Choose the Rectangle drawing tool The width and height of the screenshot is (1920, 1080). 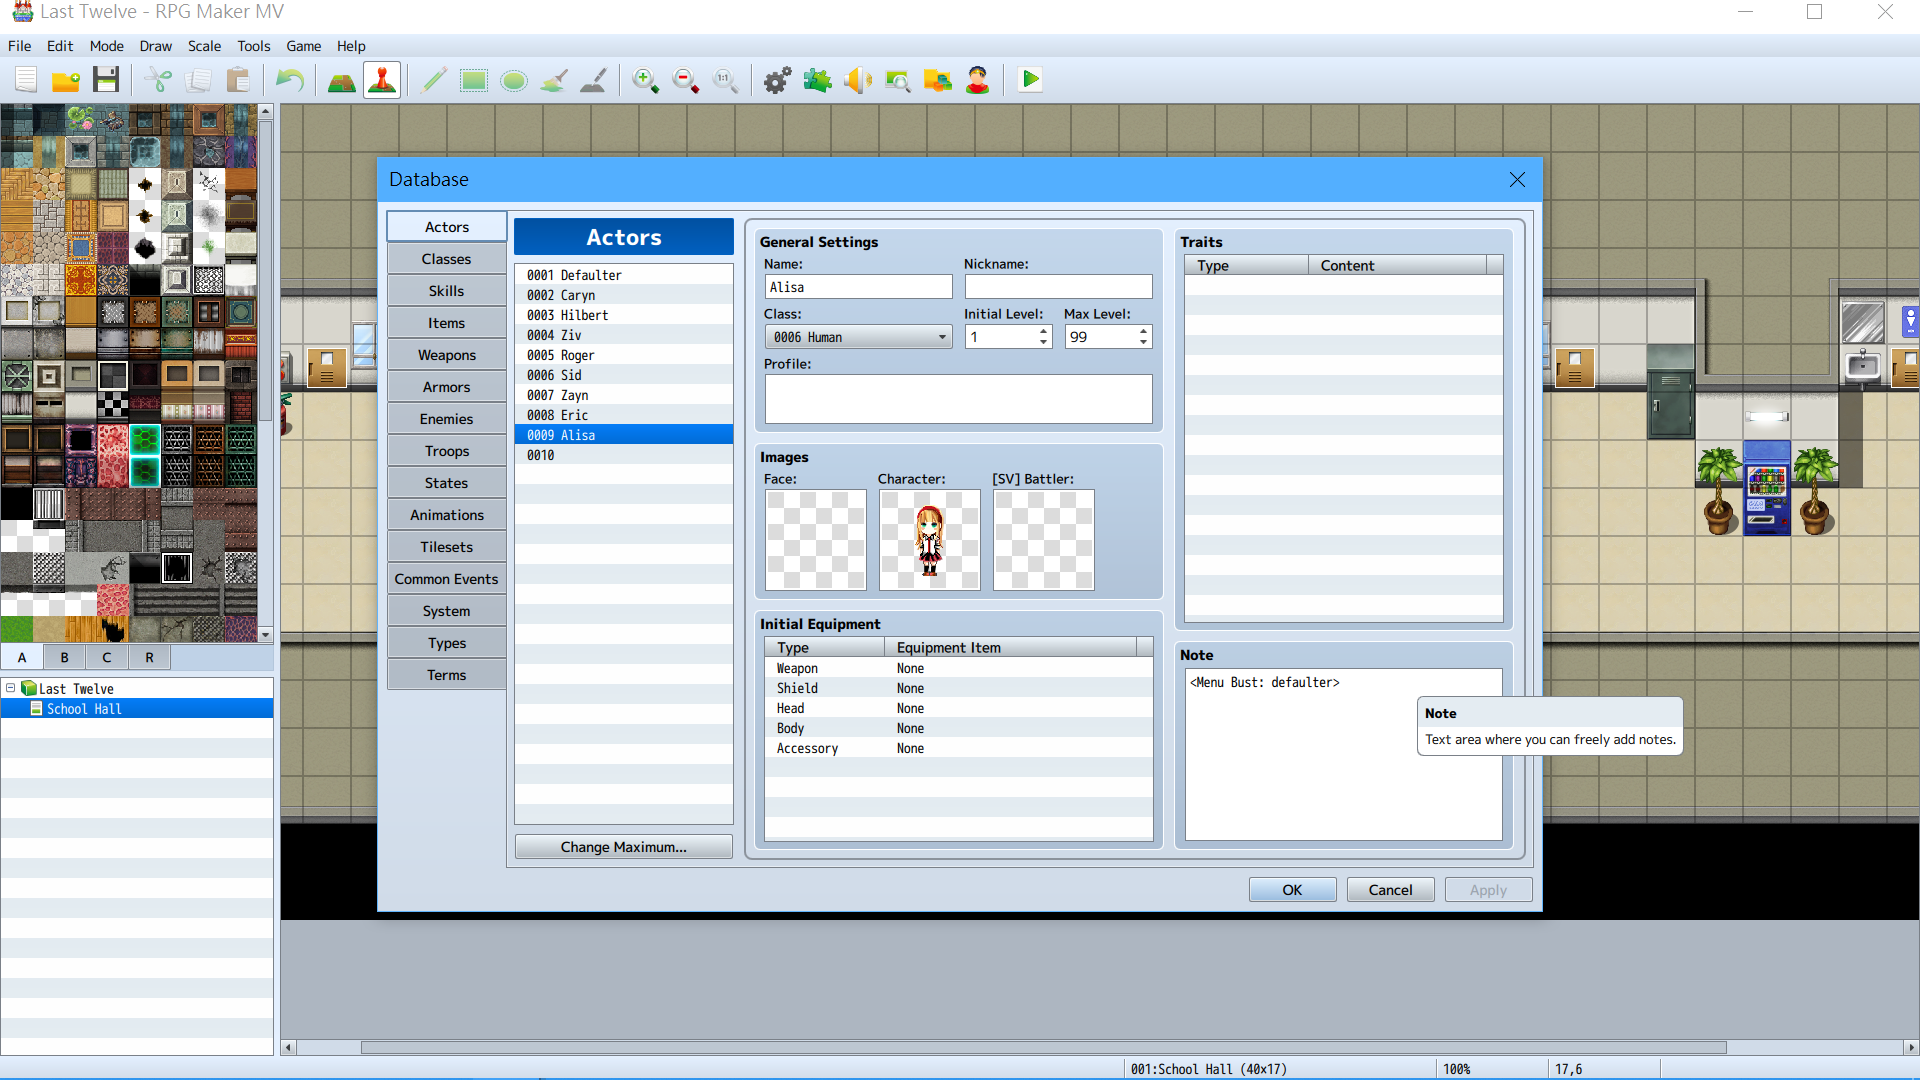(474, 80)
